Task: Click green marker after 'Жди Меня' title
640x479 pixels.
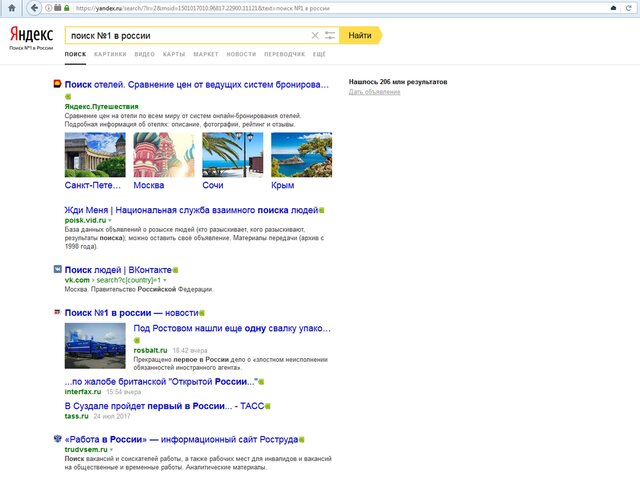Action: (x=322, y=211)
